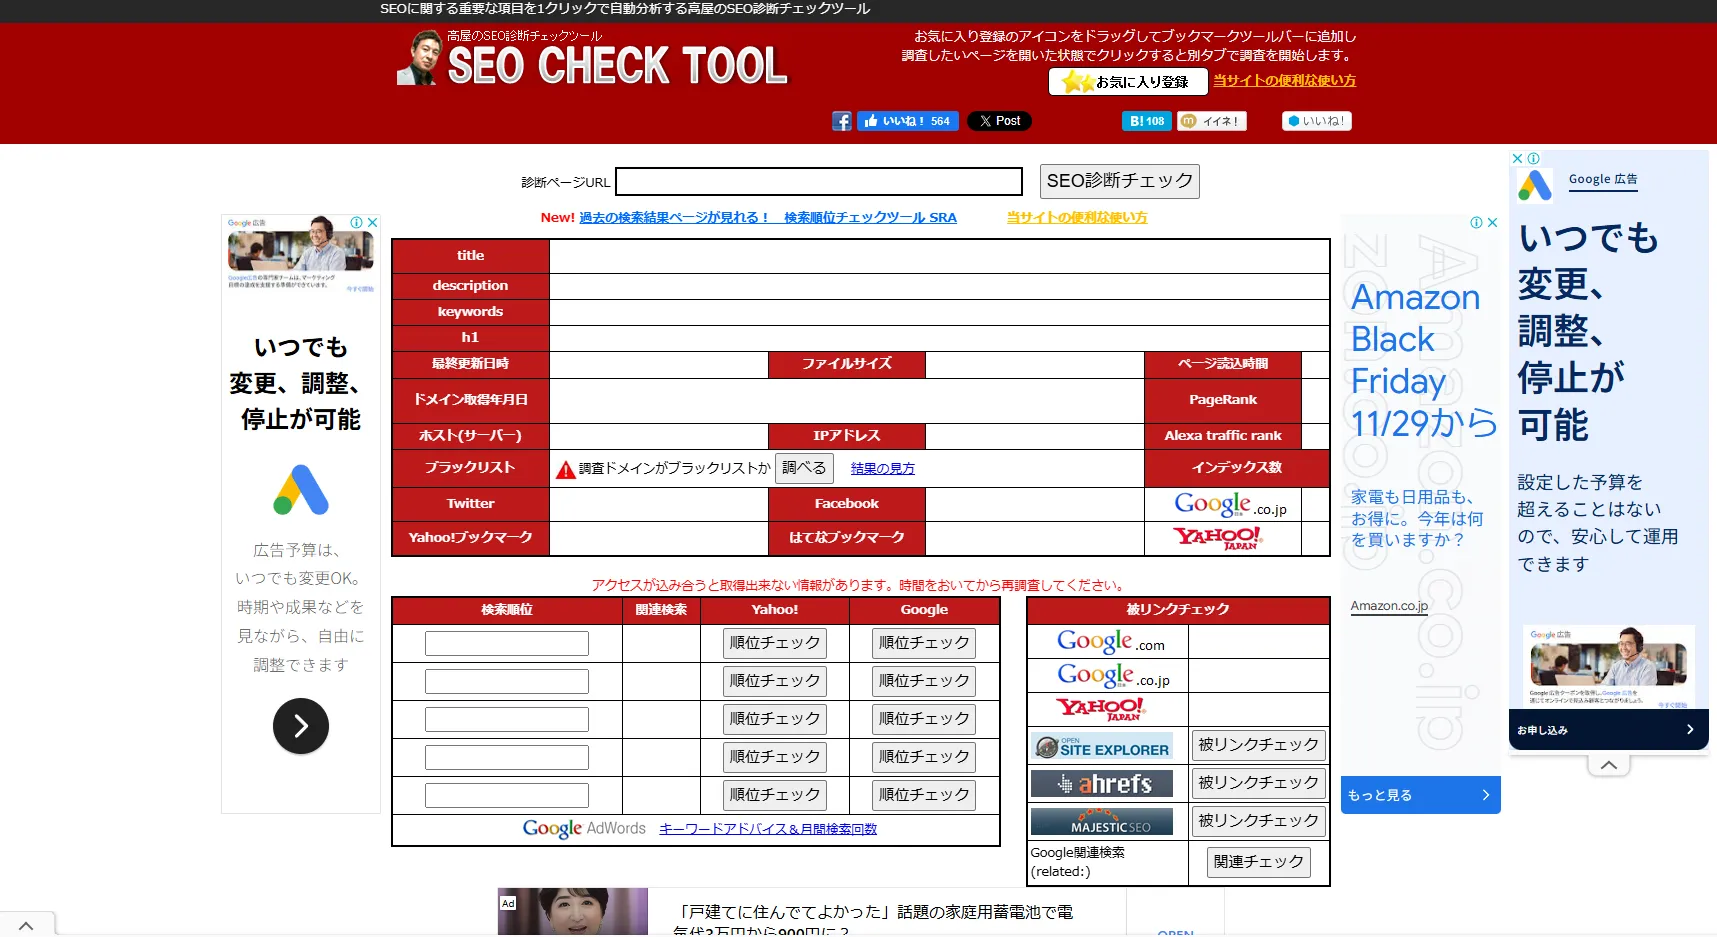Click the Open Site Explorer logo

coord(1102,746)
